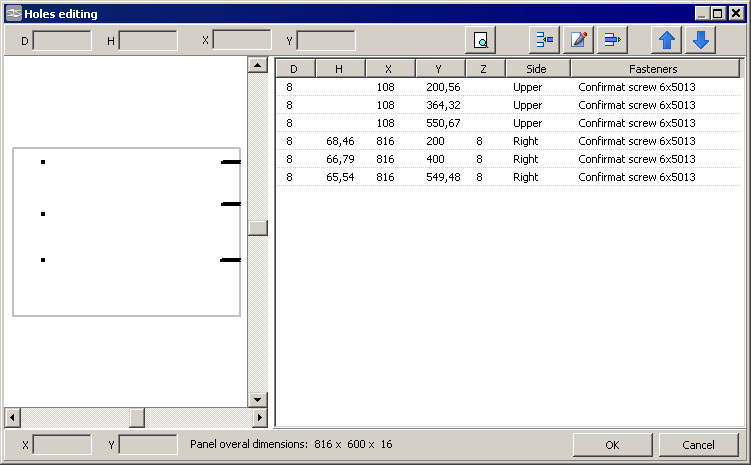Viewport: 751px width, 465px height.
Task: Focus the top H input field
Action: click(x=148, y=41)
